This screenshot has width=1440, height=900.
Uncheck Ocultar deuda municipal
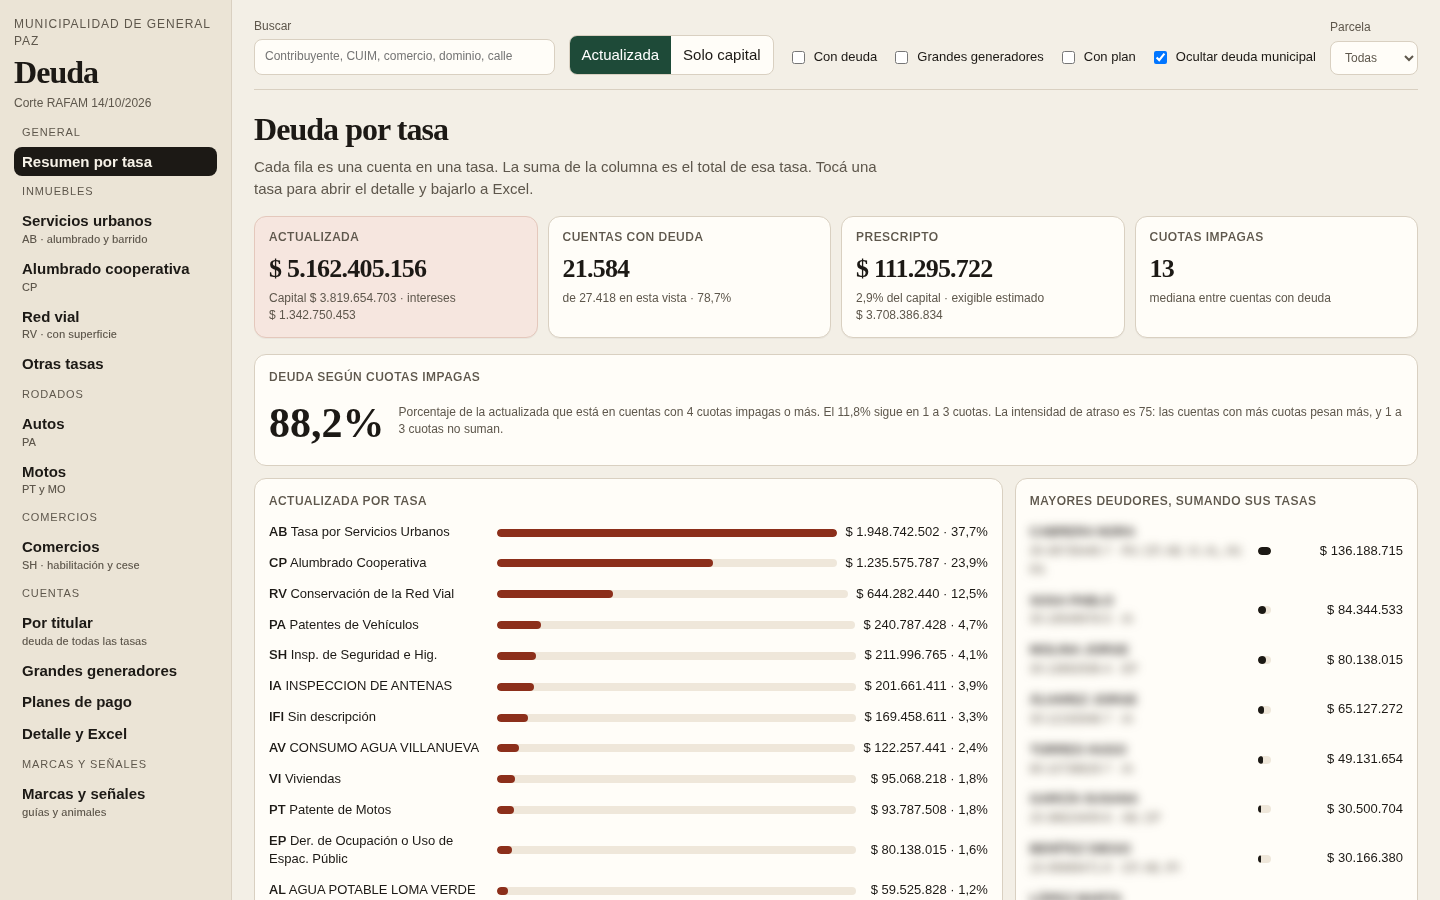pos(1160,57)
